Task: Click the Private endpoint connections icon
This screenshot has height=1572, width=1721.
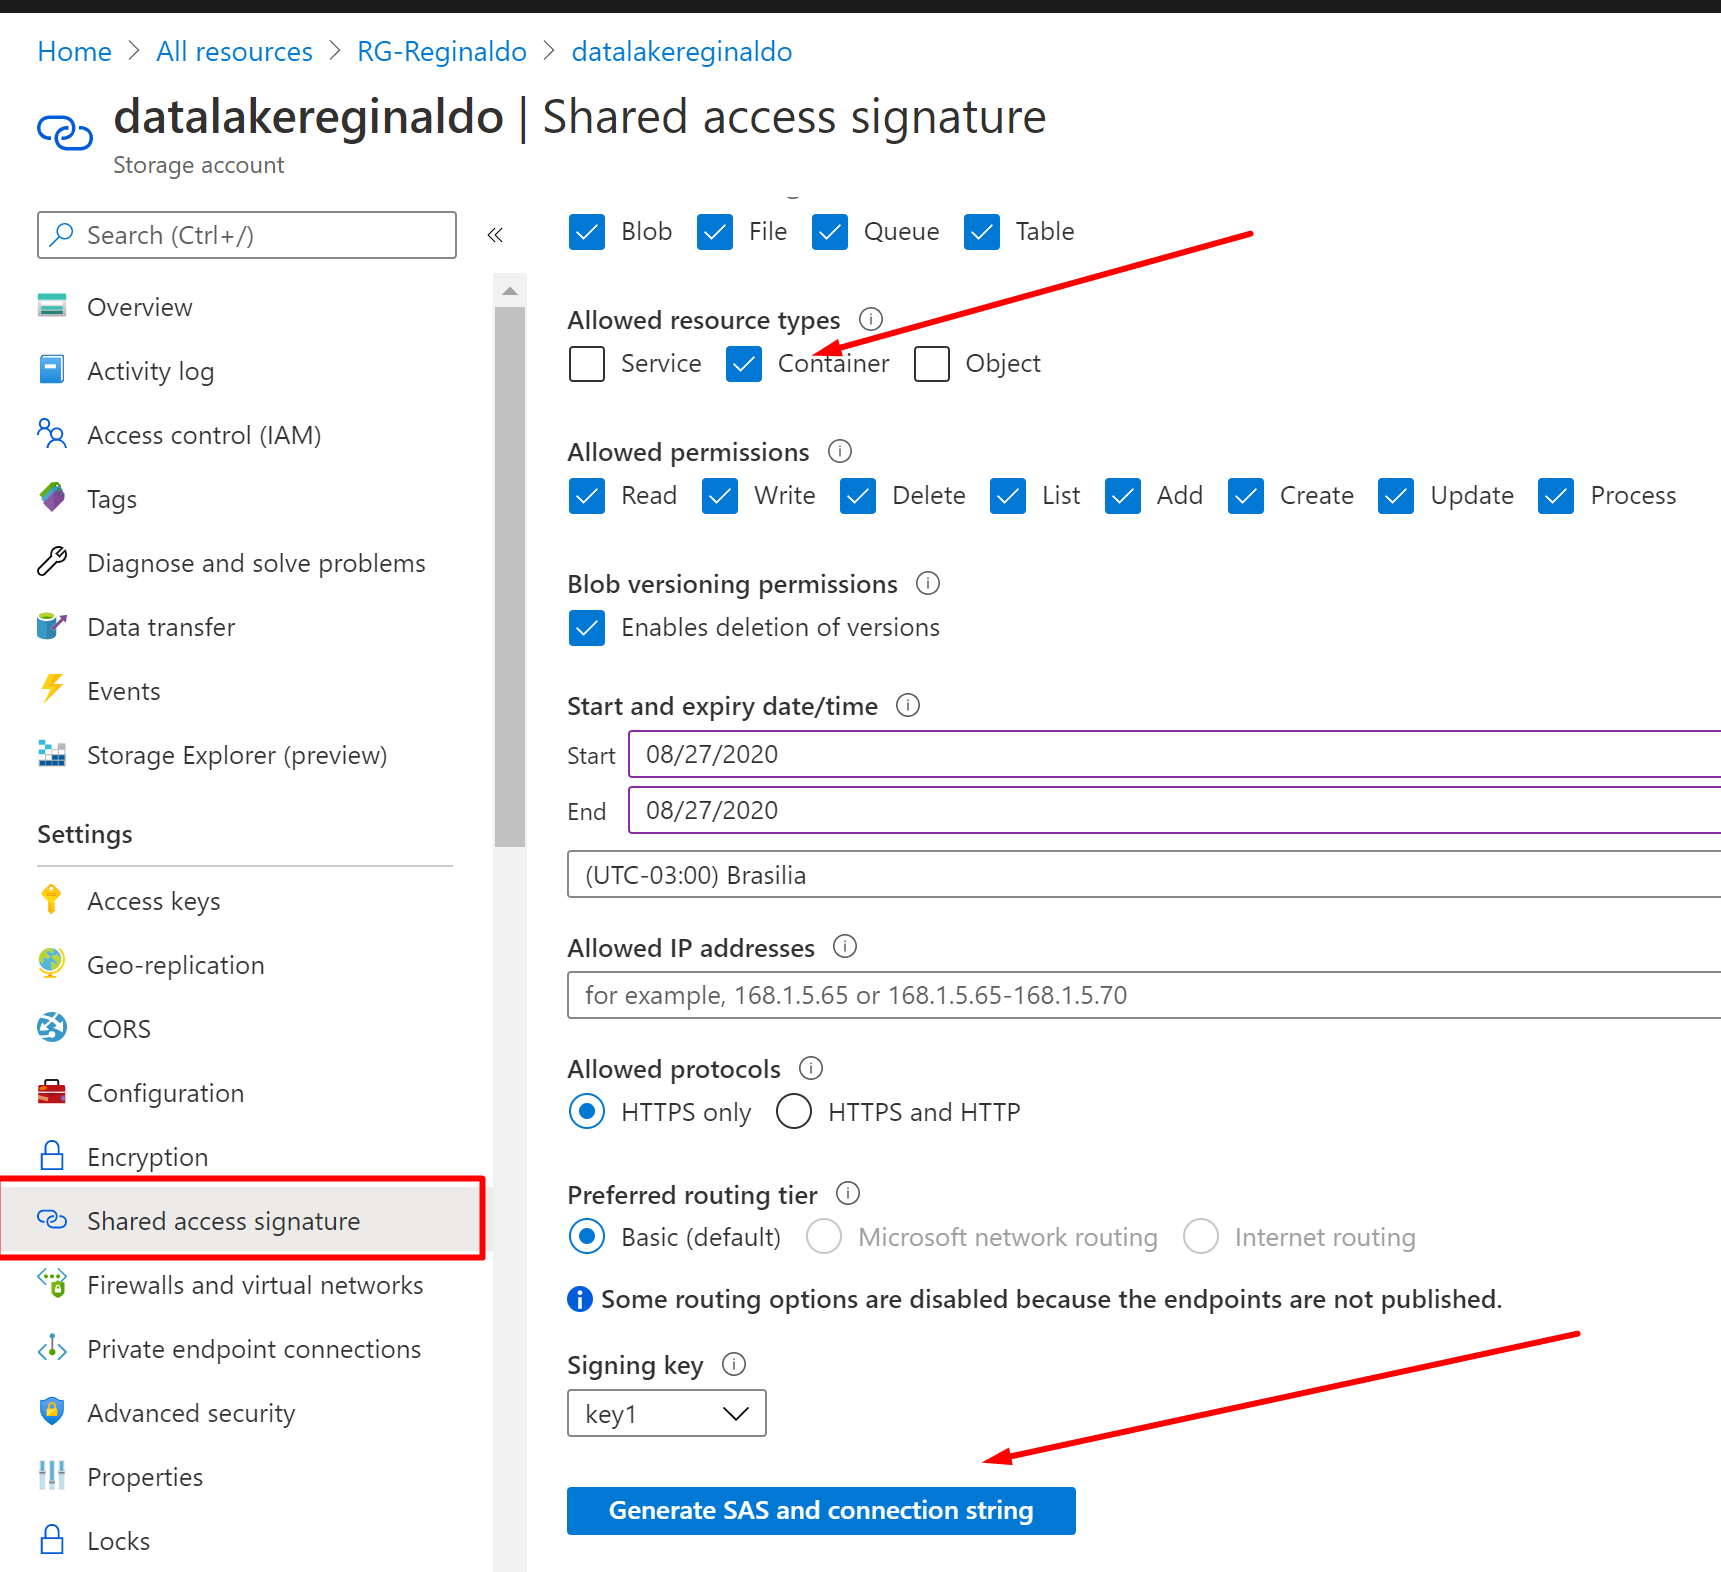Action: click(x=52, y=1348)
